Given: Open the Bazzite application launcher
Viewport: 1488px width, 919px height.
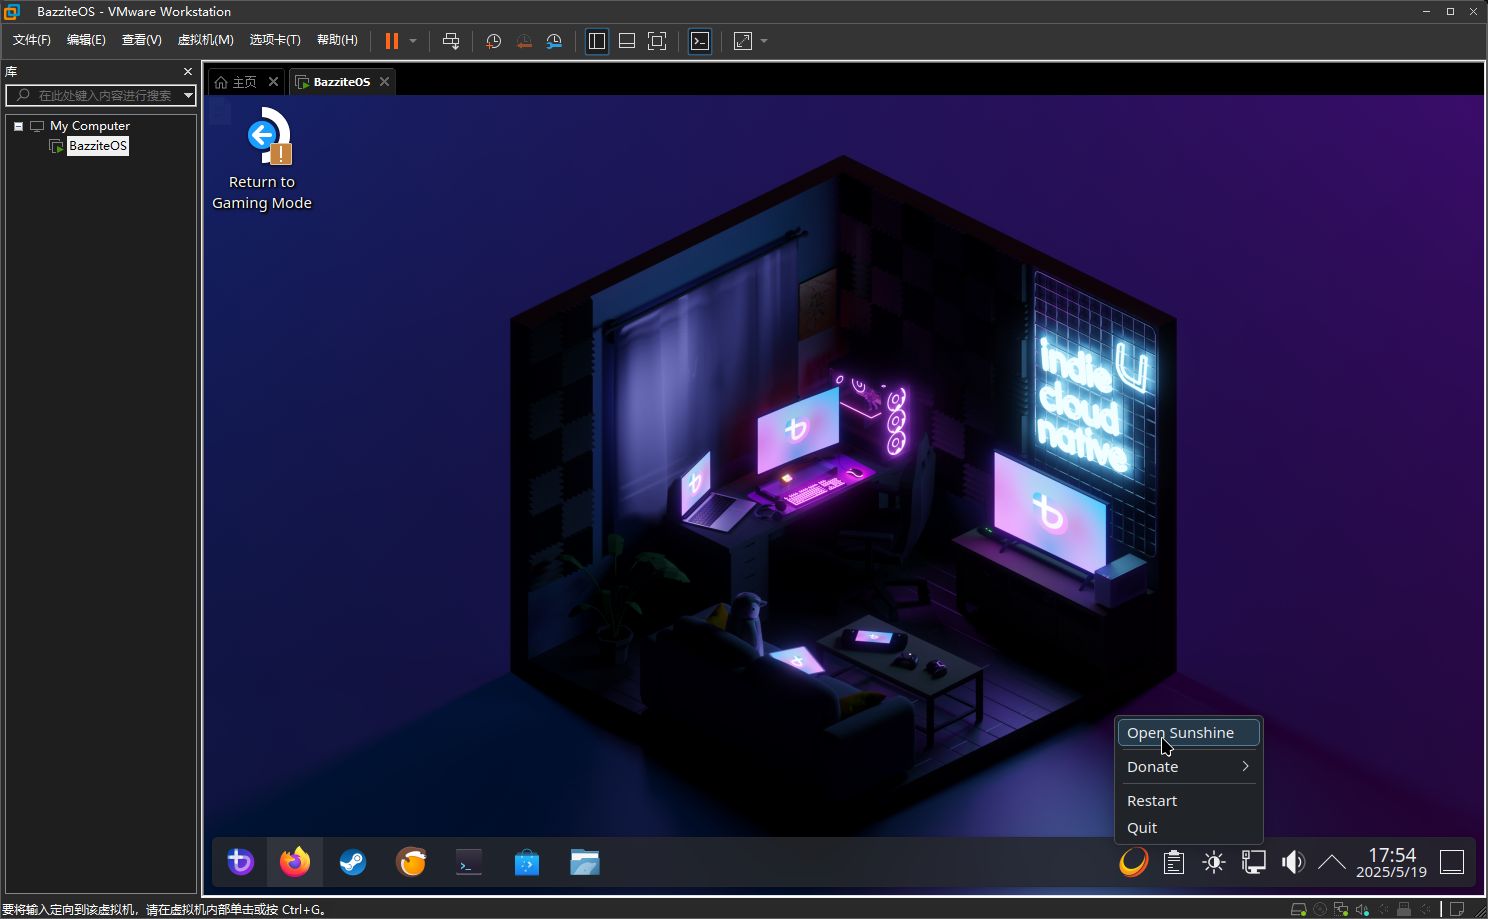Looking at the screenshot, I should tap(240, 862).
